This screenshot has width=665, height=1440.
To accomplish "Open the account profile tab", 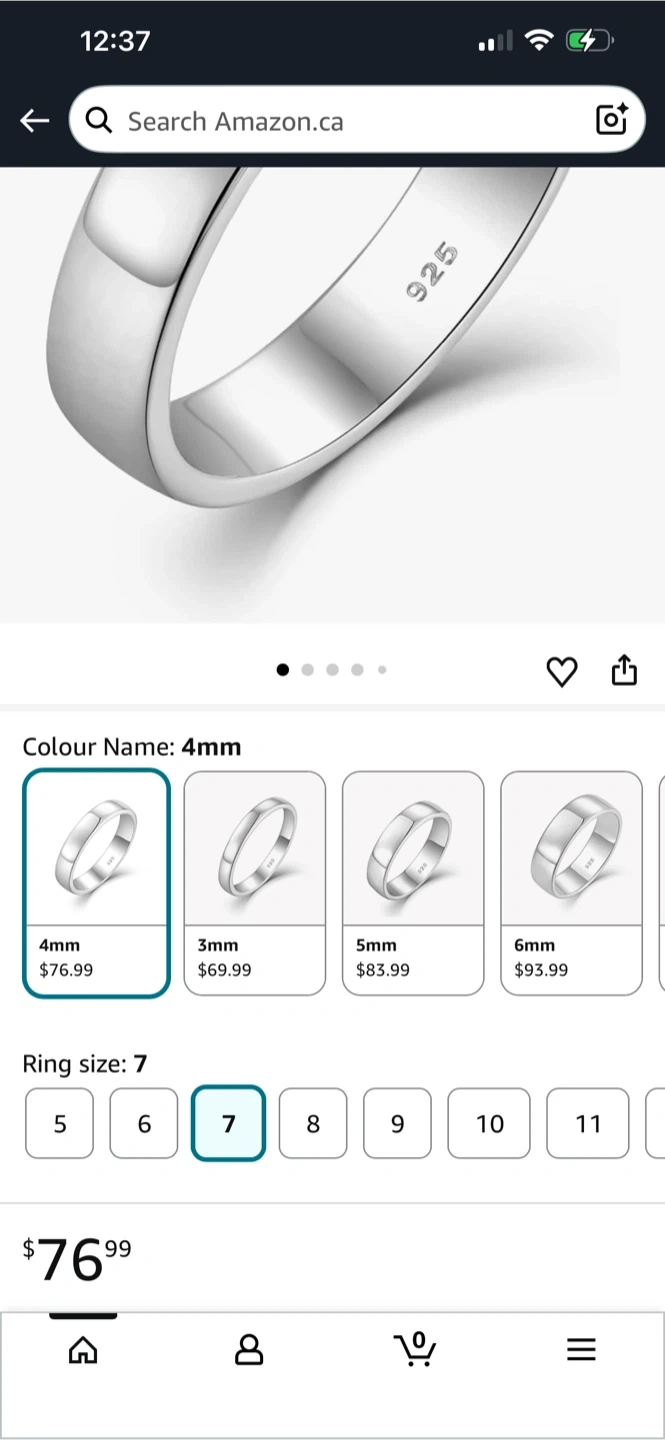I will point(248,1350).
